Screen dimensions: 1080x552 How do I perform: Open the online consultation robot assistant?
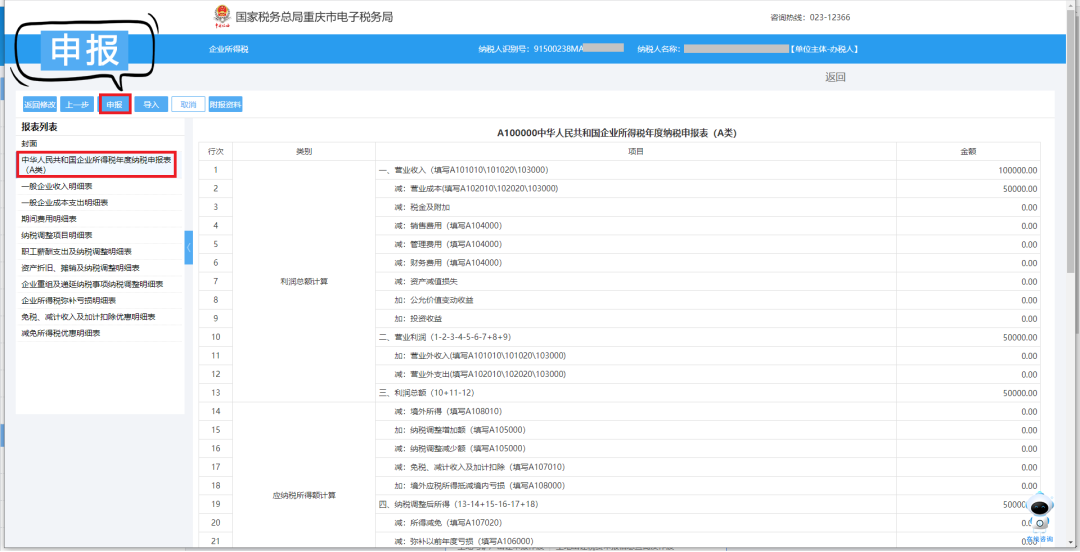pos(1040,517)
